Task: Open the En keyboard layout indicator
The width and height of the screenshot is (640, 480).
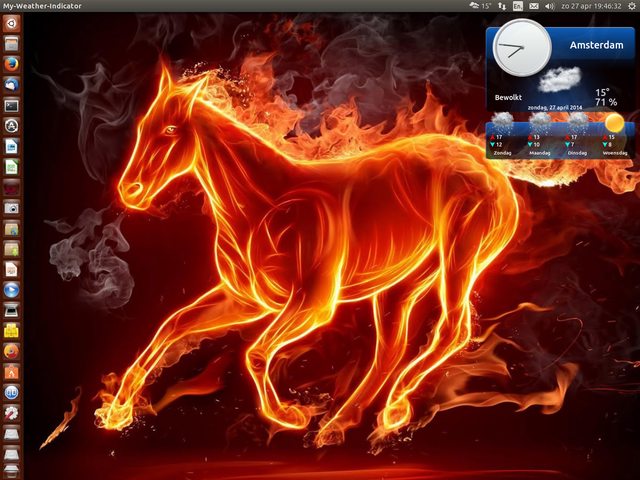Action: tap(518, 6)
